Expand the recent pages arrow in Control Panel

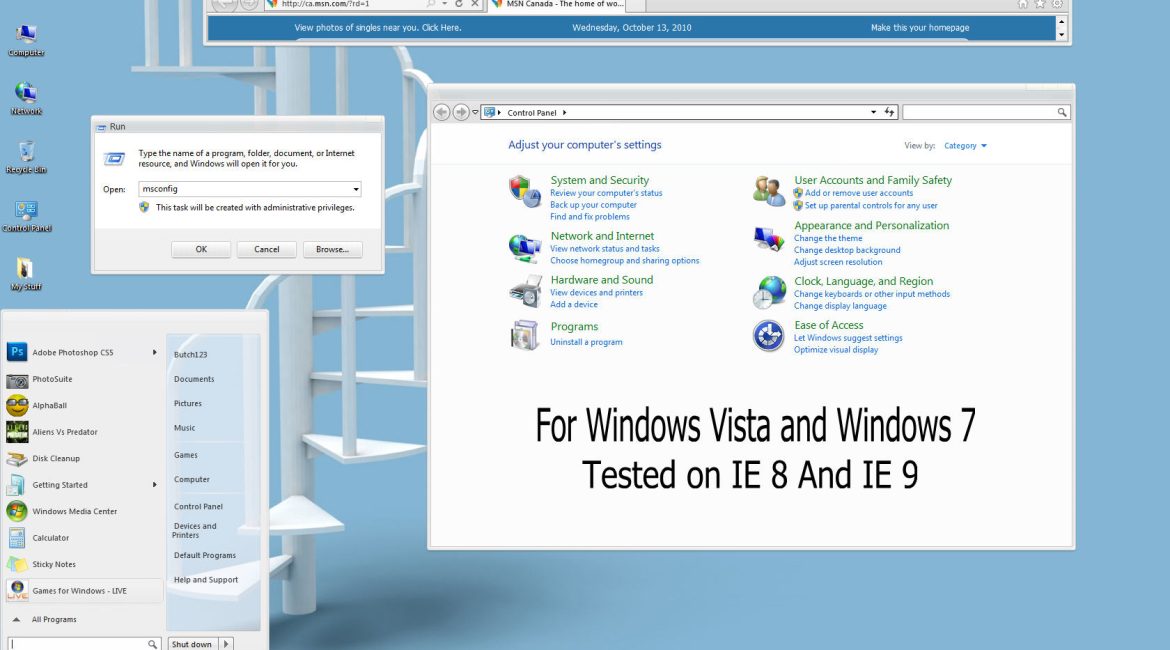pos(475,112)
